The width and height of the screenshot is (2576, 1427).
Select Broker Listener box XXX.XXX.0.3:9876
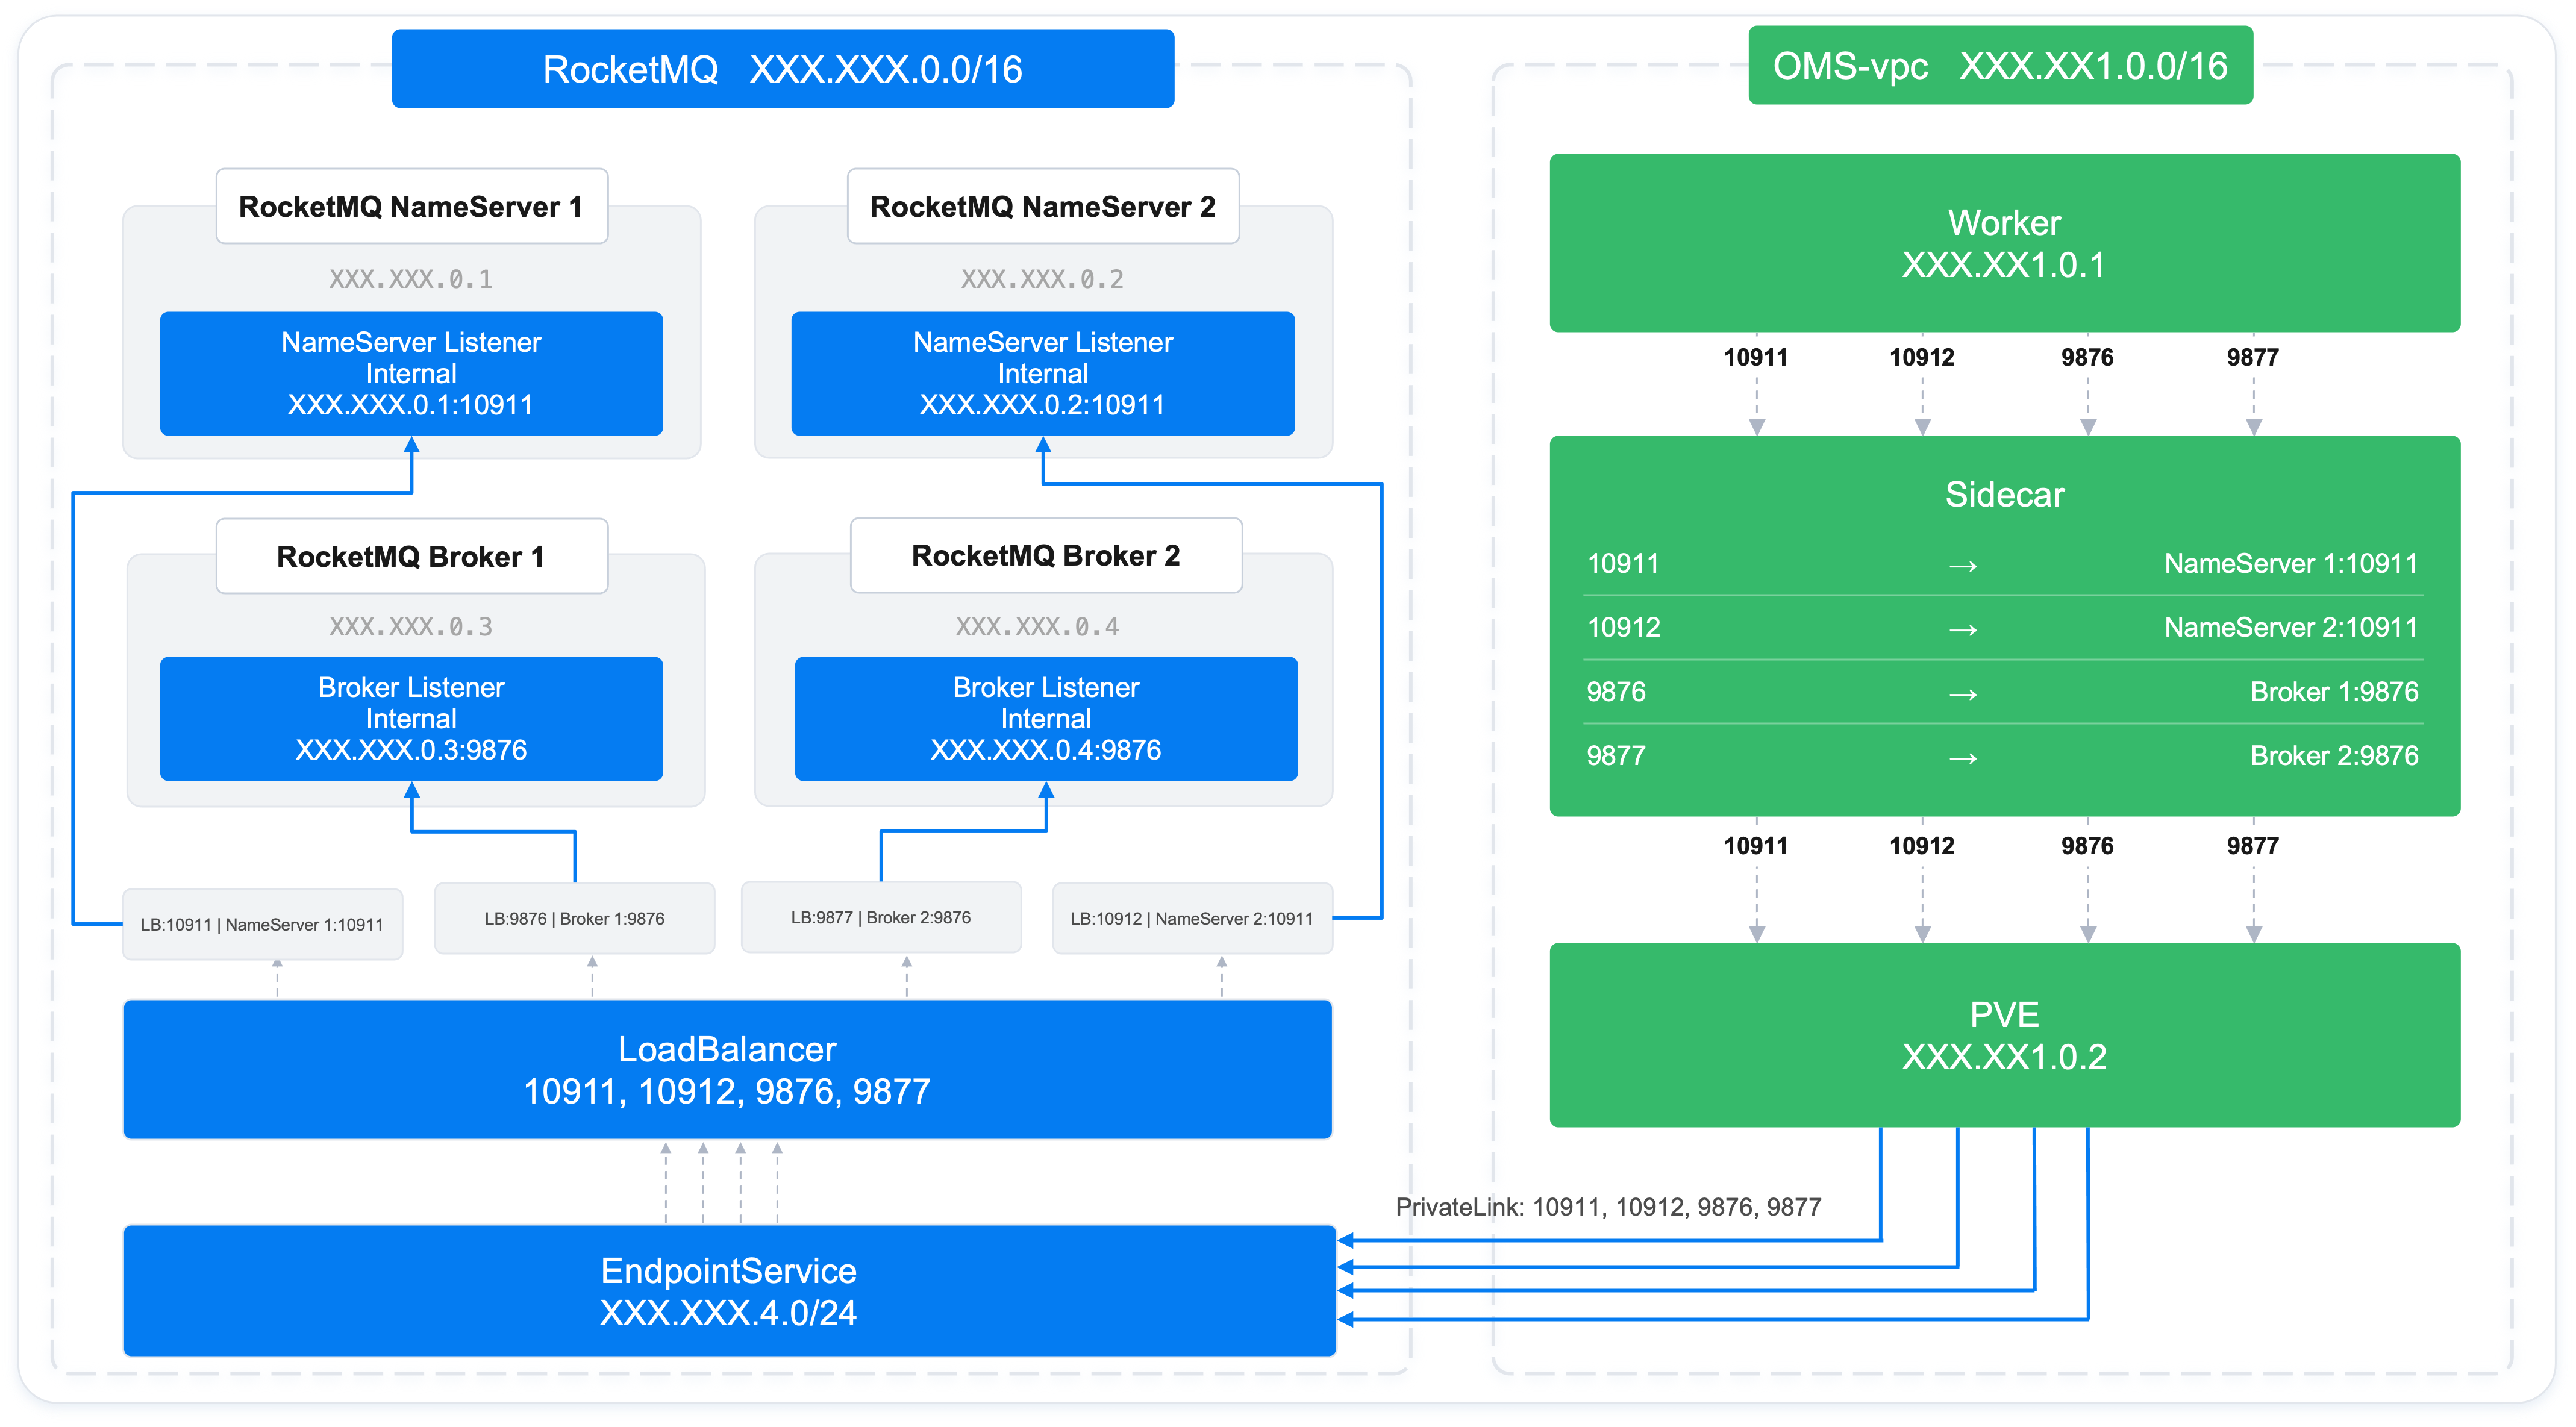point(411,718)
